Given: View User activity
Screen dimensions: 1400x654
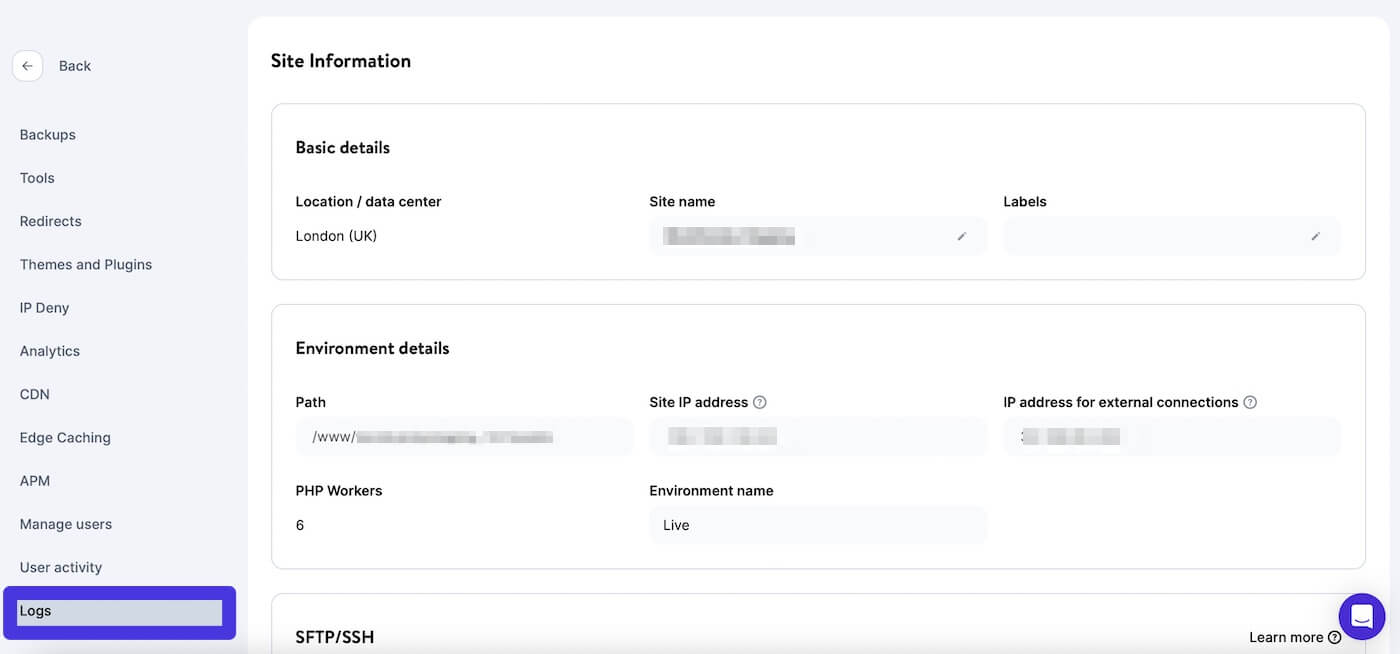Looking at the screenshot, I should [x=60, y=567].
